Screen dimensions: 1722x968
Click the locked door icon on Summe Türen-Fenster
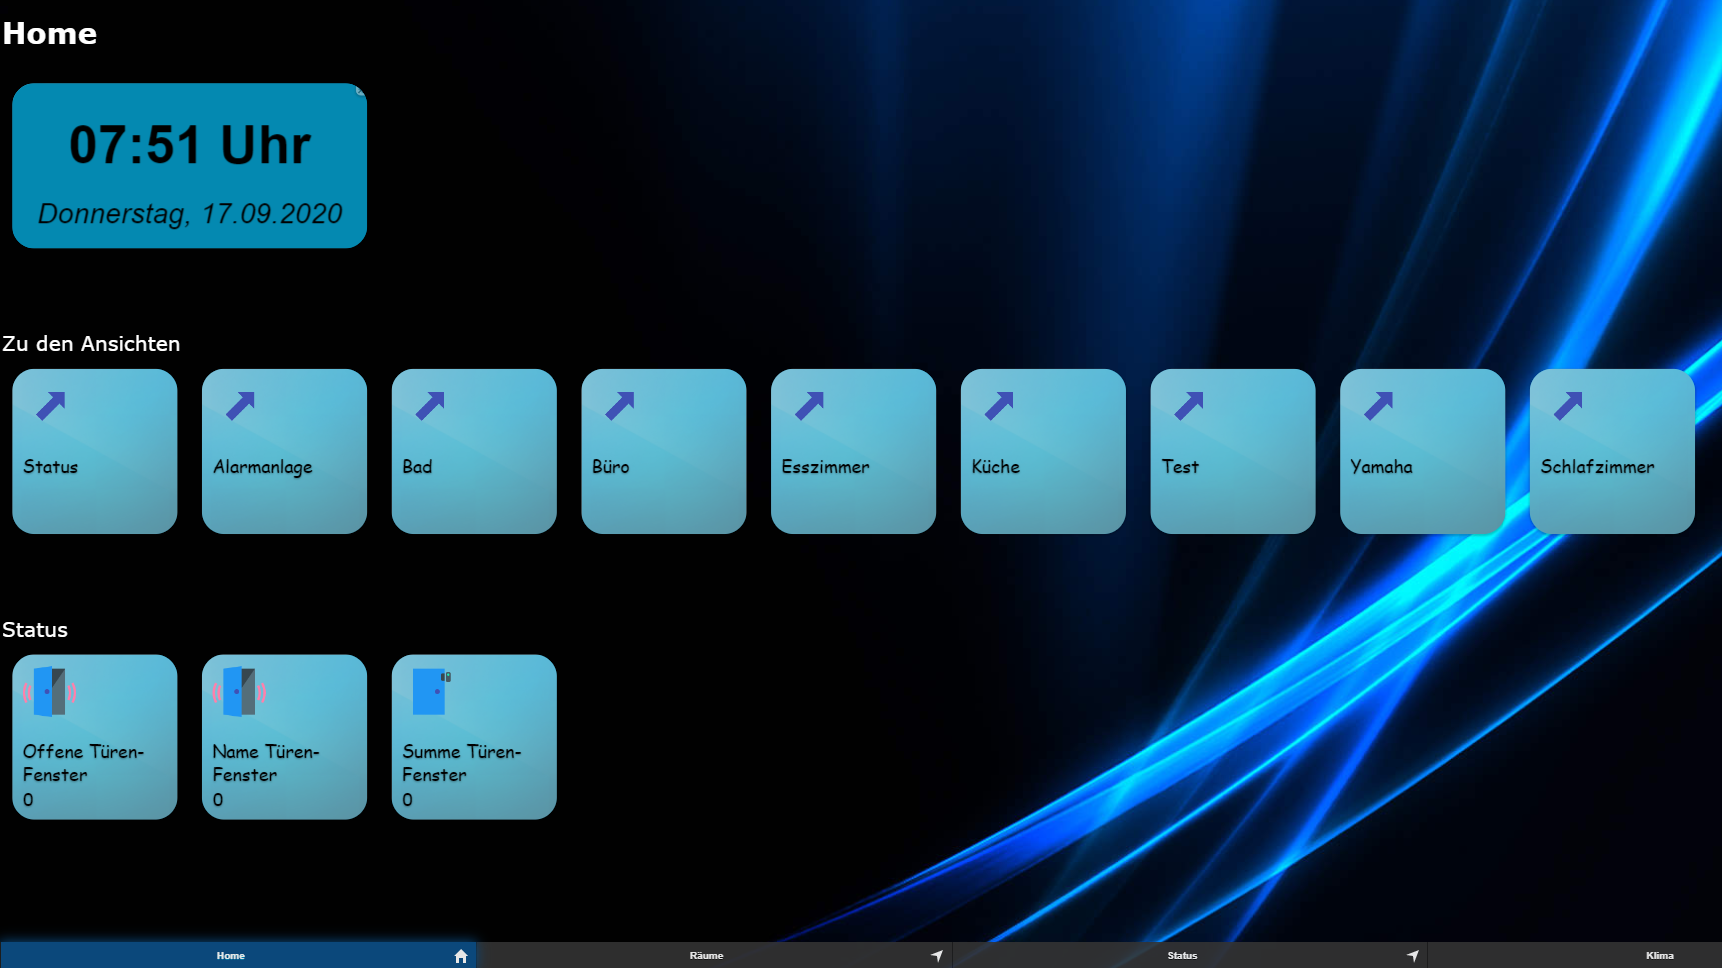coord(431,691)
